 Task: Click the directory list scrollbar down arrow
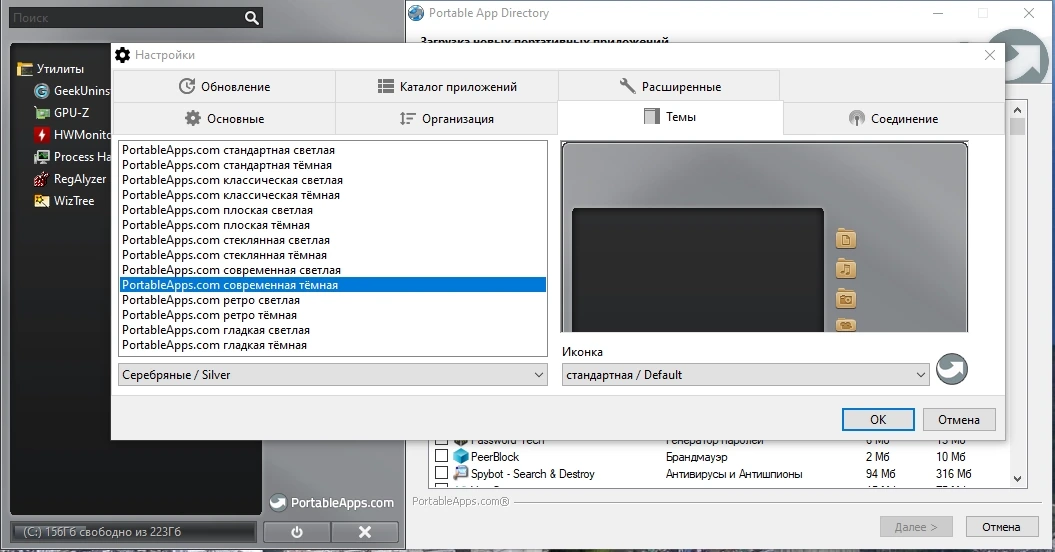click(1017, 479)
